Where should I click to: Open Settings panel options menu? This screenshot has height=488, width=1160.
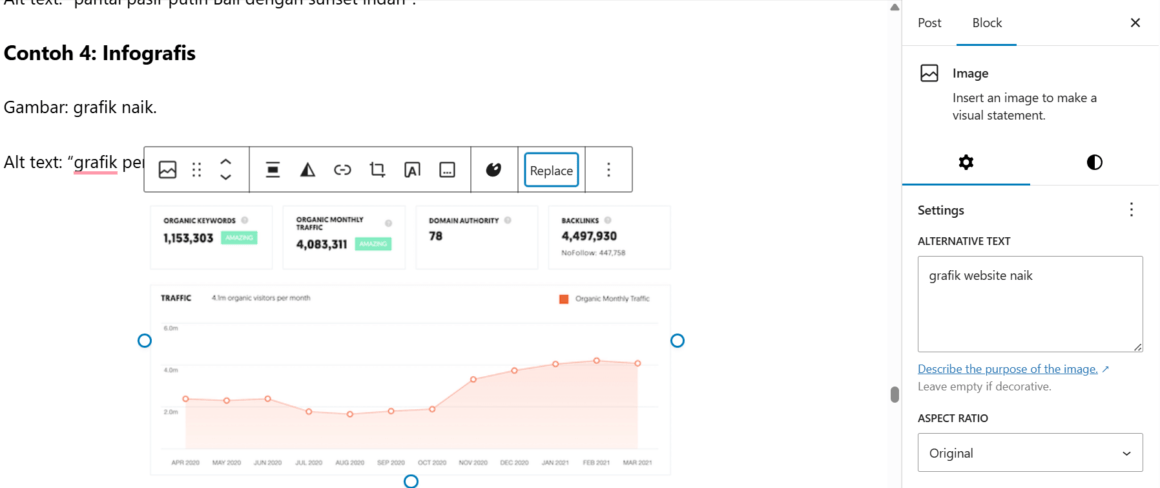pos(1131,210)
